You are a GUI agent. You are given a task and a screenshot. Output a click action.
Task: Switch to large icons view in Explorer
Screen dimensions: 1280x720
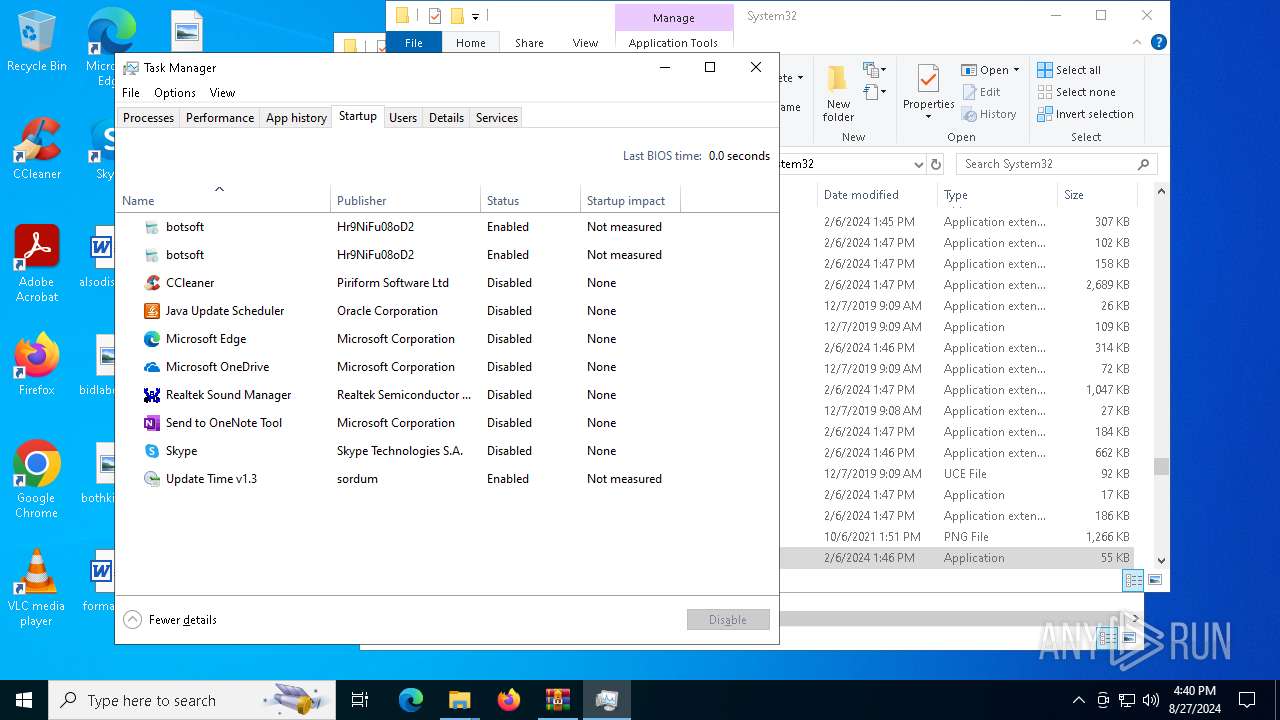(1155, 580)
